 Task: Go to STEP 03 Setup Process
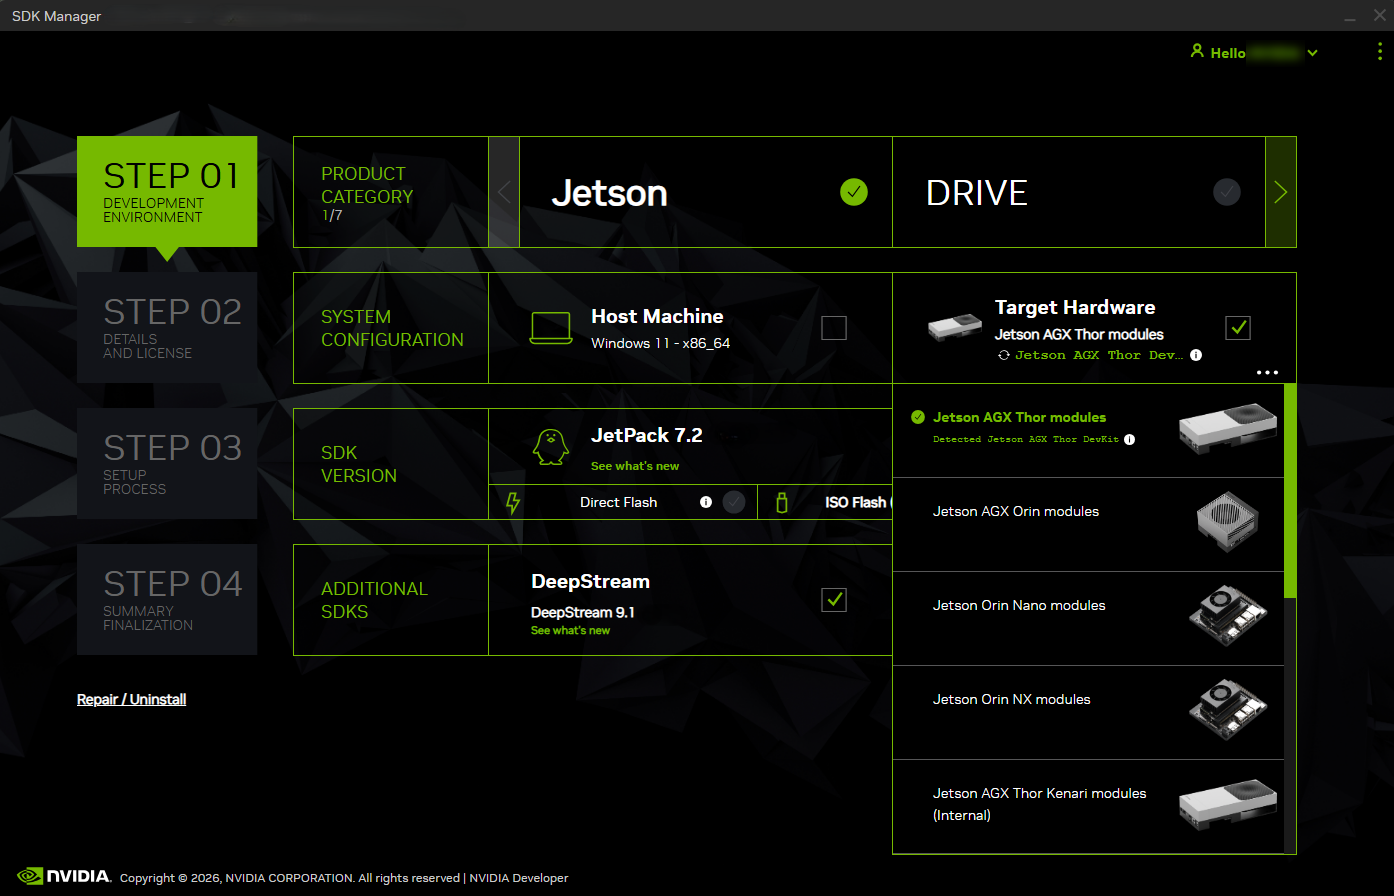click(x=167, y=464)
